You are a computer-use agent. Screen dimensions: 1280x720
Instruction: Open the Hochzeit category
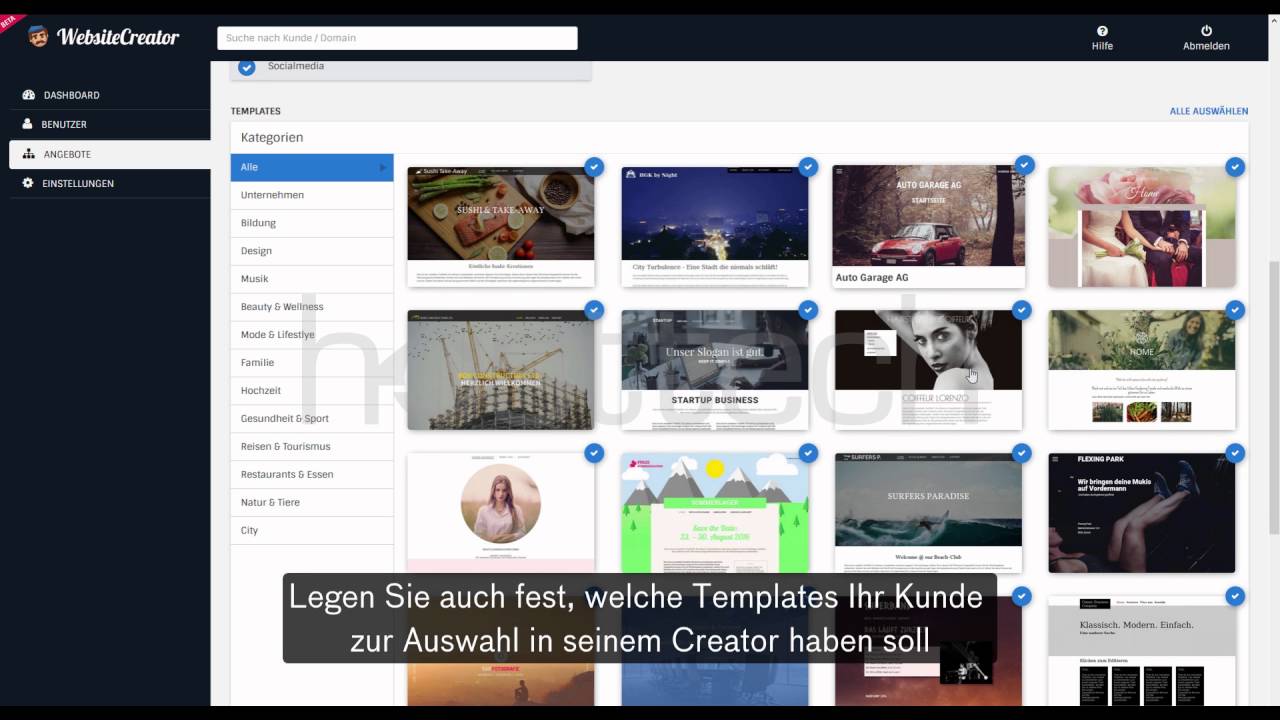[261, 390]
